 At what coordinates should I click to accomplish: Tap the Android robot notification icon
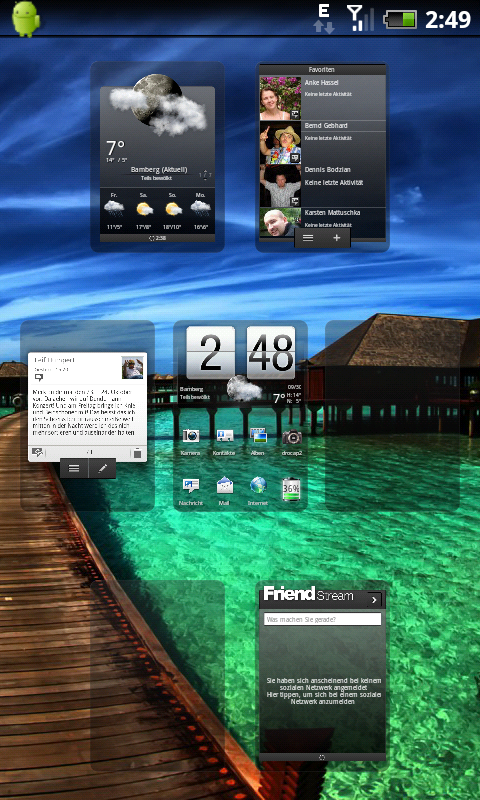tap(26, 18)
